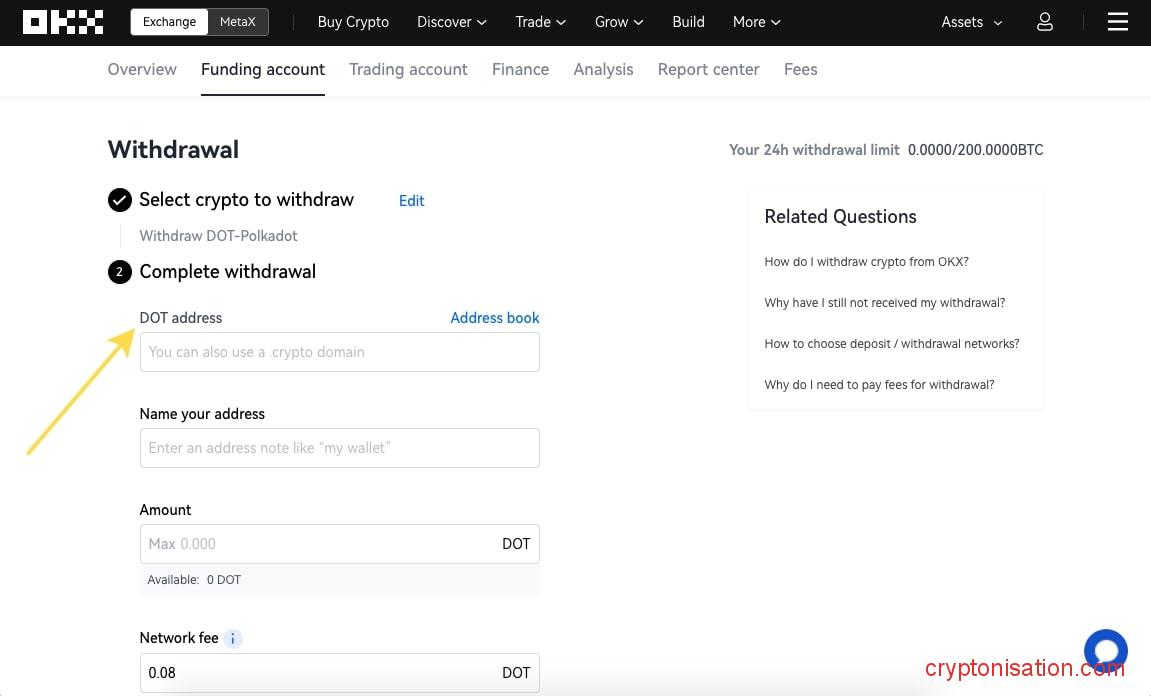Open the user profile icon
1151x696 pixels.
coord(1044,22)
